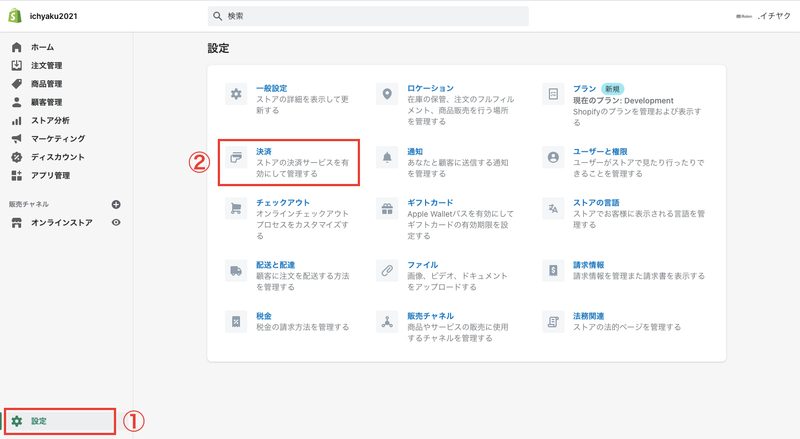Click the ichyaku2021 store name
The image size is (800, 439).
(x=53, y=16)
